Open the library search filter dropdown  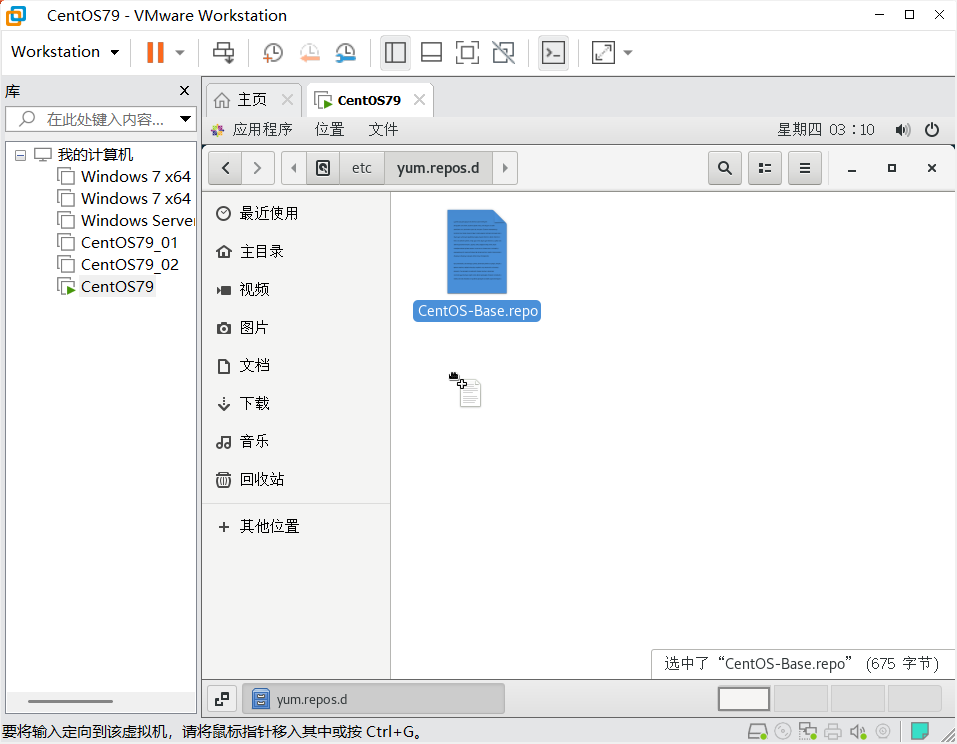186,119
